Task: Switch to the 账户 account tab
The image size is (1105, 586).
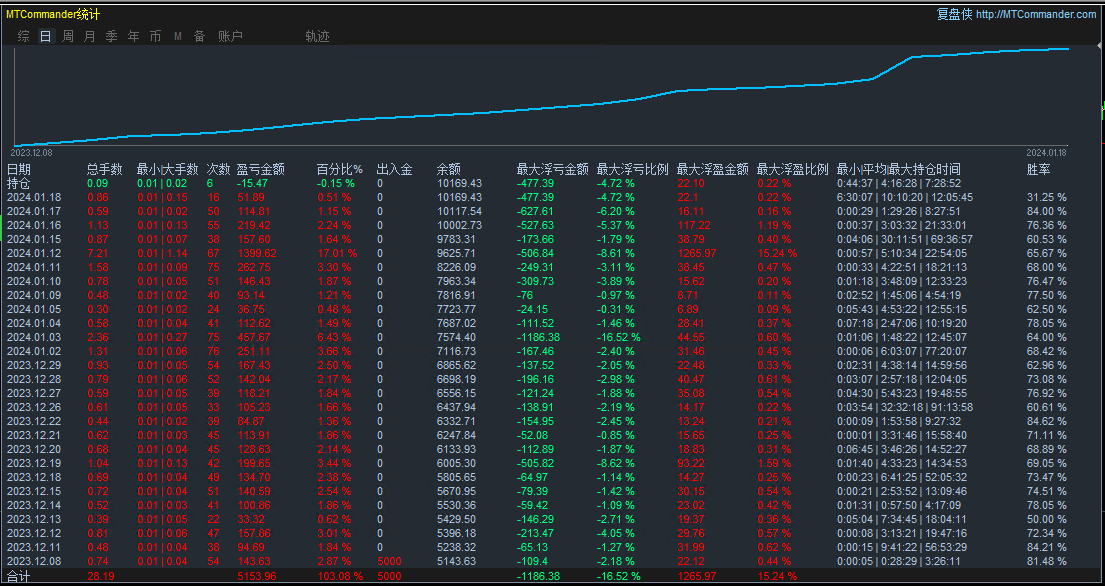Action: [230, 36]
